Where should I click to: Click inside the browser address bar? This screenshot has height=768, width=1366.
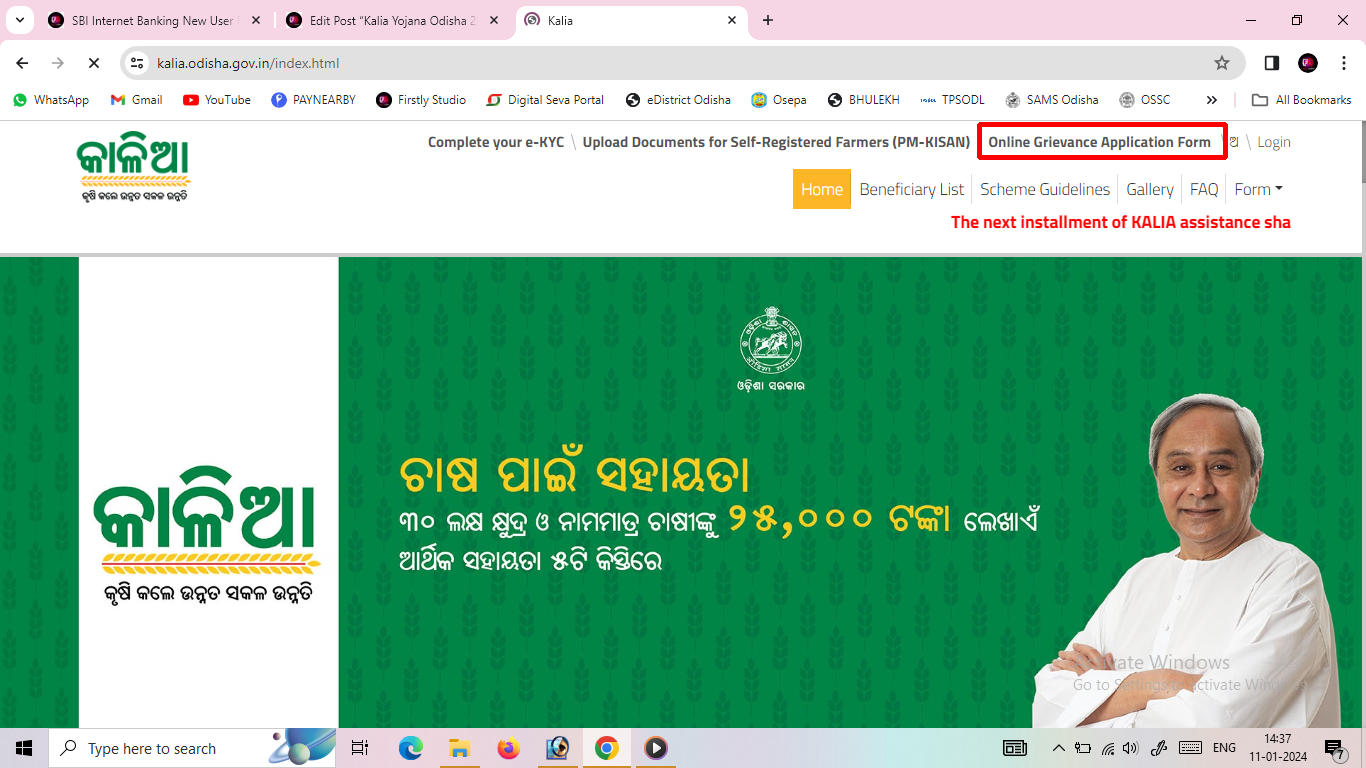pyautogui.click(x=400, y=62)
